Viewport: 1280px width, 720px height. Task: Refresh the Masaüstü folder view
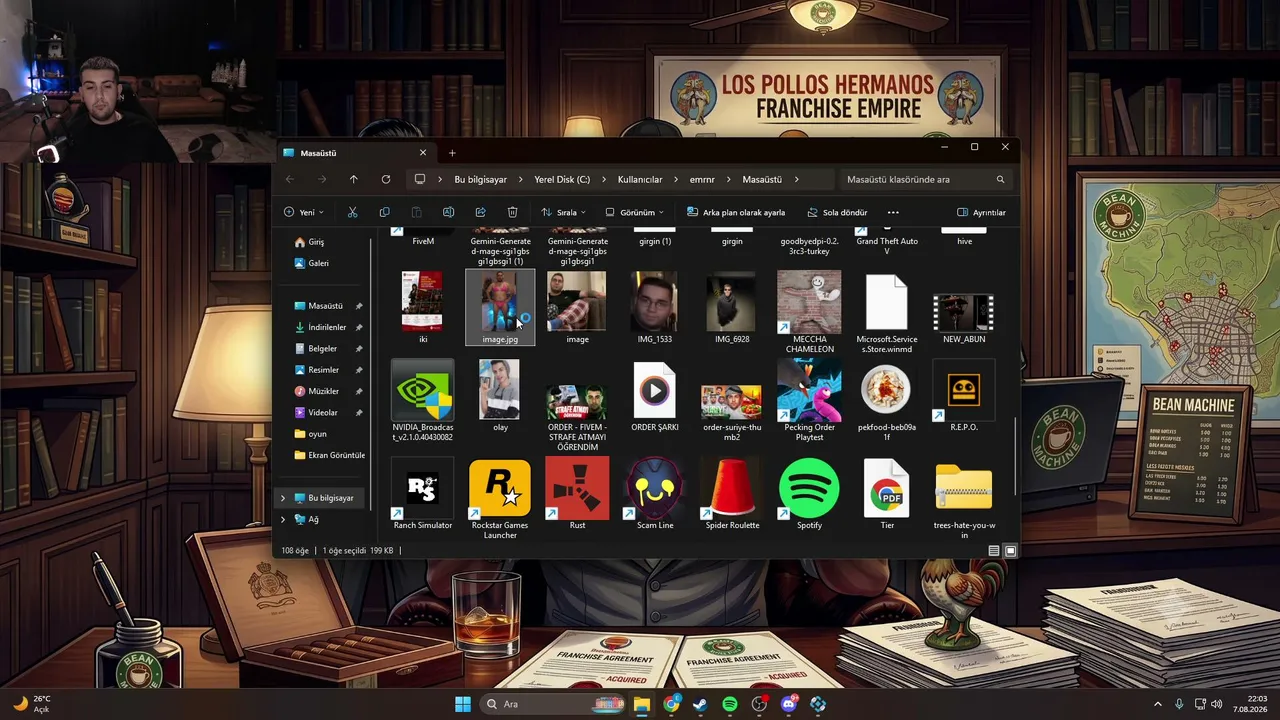tap(385, 179)
